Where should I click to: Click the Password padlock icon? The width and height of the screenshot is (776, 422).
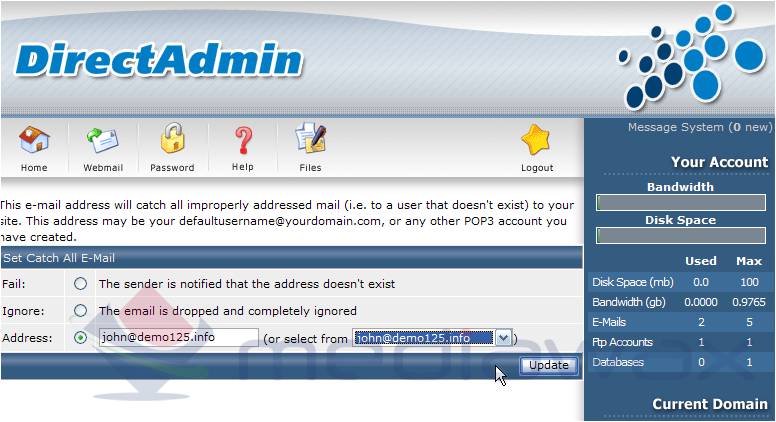pyautogui.click(x=172, y=138)
